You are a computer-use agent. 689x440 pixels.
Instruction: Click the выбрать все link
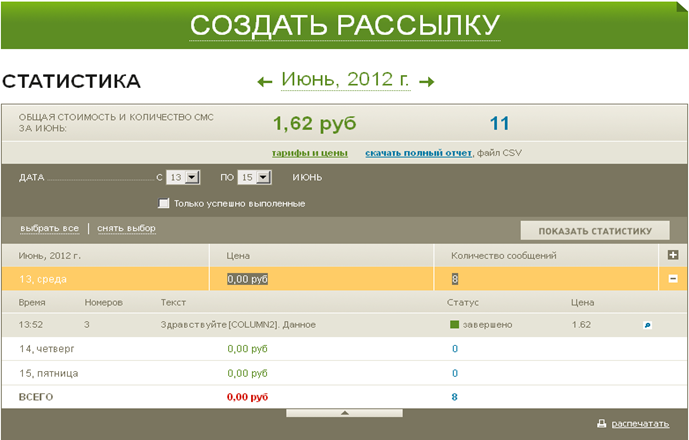click(49, 228)
